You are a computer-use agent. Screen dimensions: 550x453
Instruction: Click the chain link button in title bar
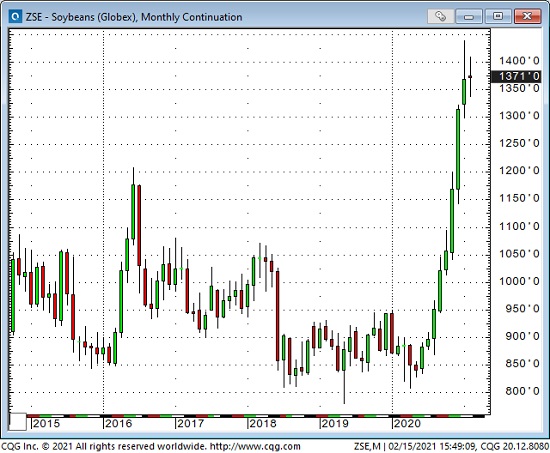click(441, 16)
